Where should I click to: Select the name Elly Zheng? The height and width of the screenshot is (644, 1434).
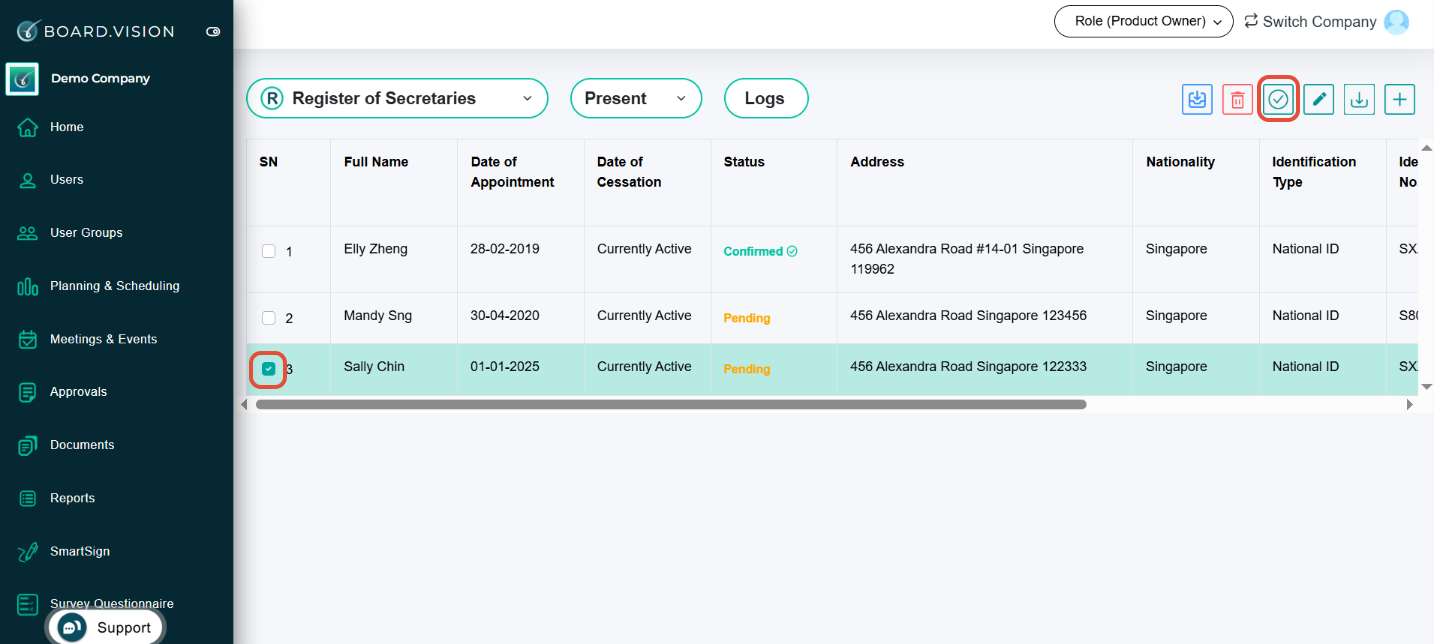[376, 249]
